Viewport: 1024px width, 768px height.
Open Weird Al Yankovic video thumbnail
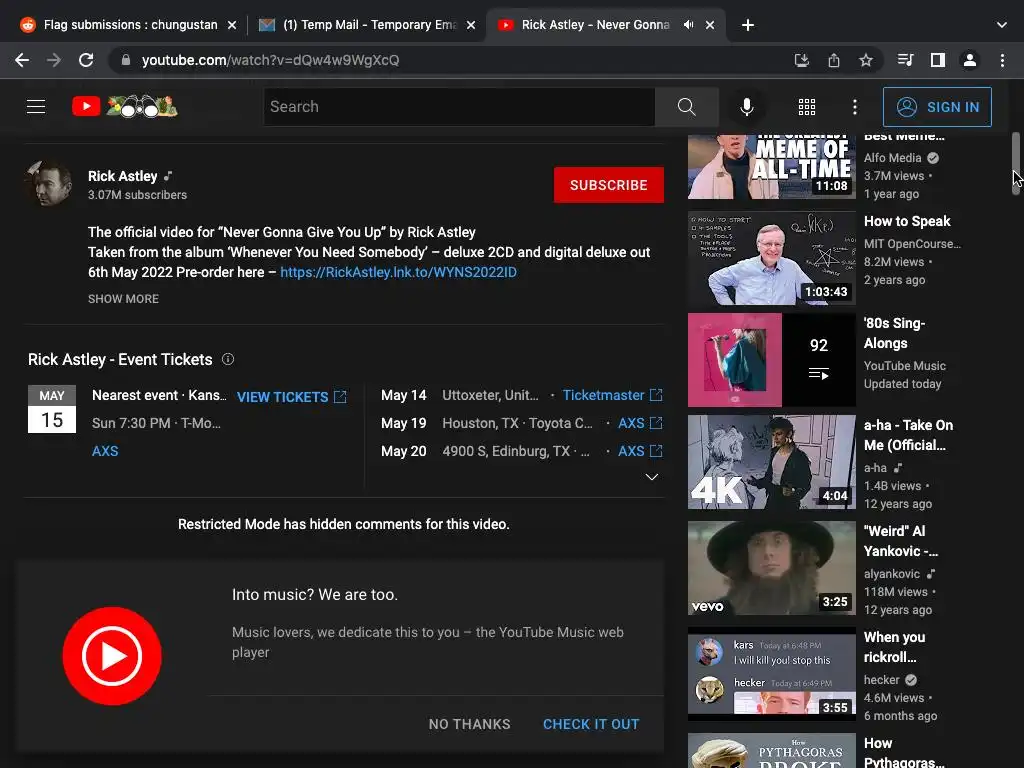tap(771, 568)
